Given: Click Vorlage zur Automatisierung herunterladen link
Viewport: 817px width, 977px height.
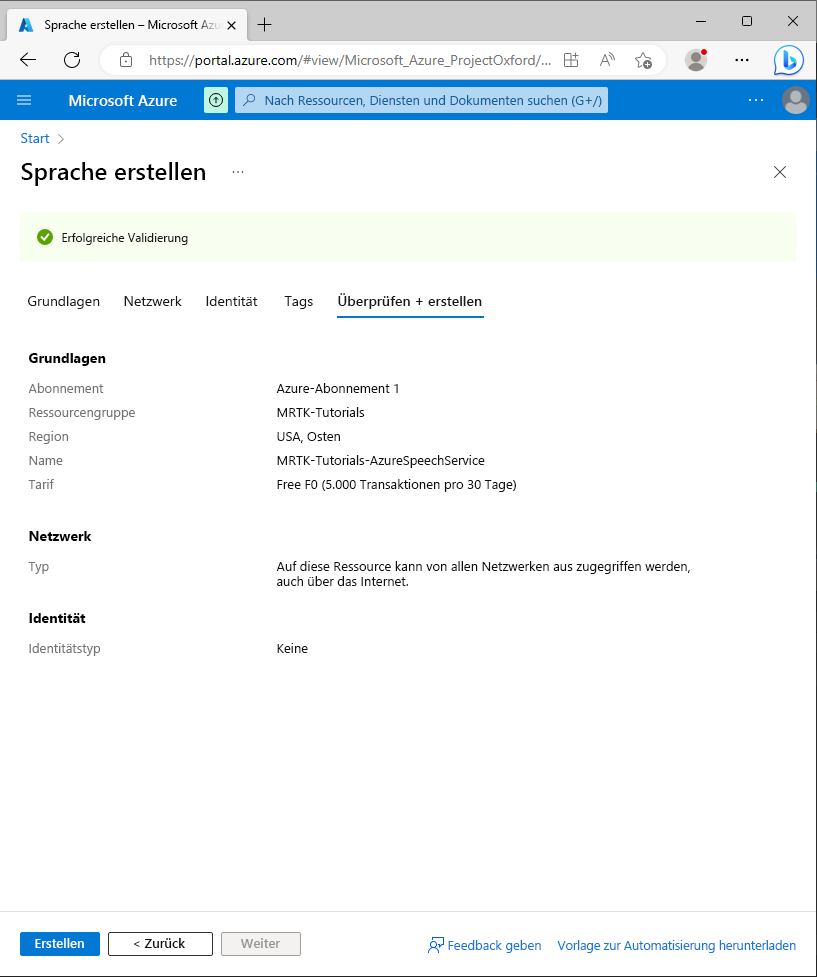Looking at the screenshot, I should click(x=676, y=945).
